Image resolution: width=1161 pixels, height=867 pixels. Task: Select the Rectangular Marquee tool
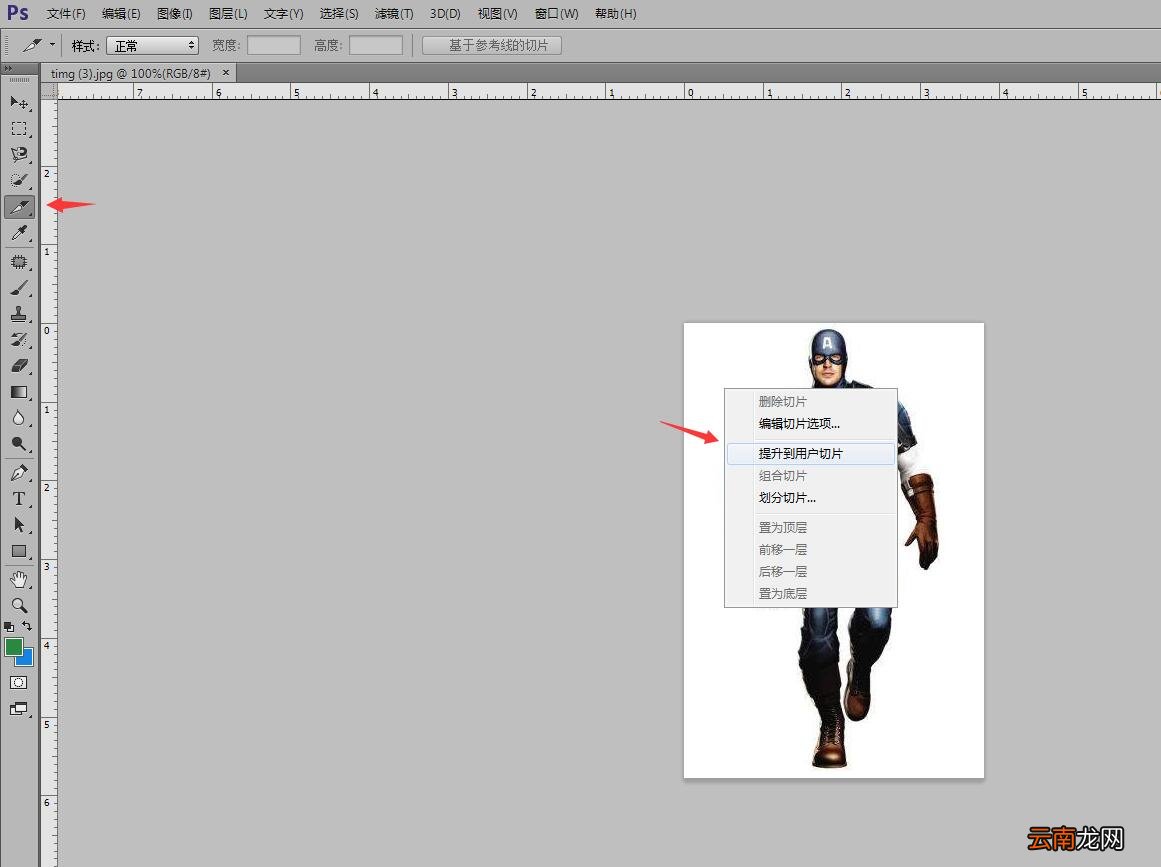(x=19, y=129)
